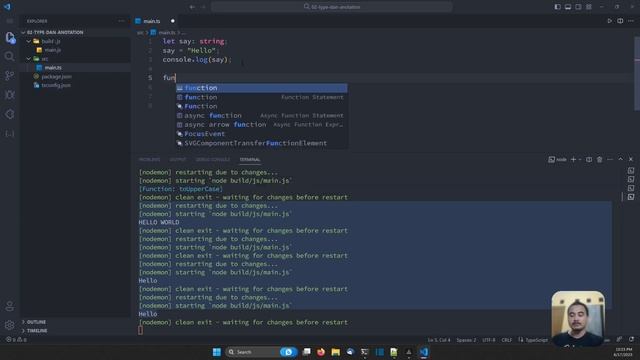Screen dimensions: 640x360
Task: Click 'Ln 5, Col 4' in status bar
Action: (x=439, y=340)
